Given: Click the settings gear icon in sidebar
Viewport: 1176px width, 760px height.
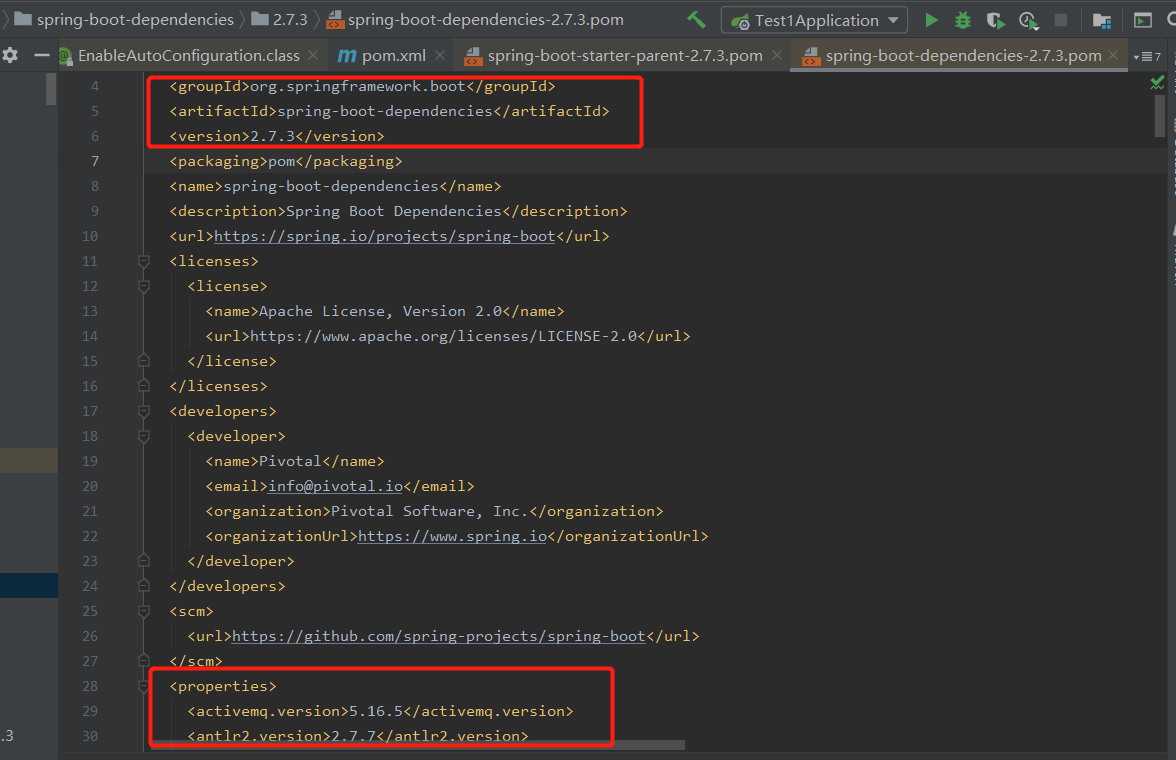Looking at the screenshot, I should [x=10, y=55].
